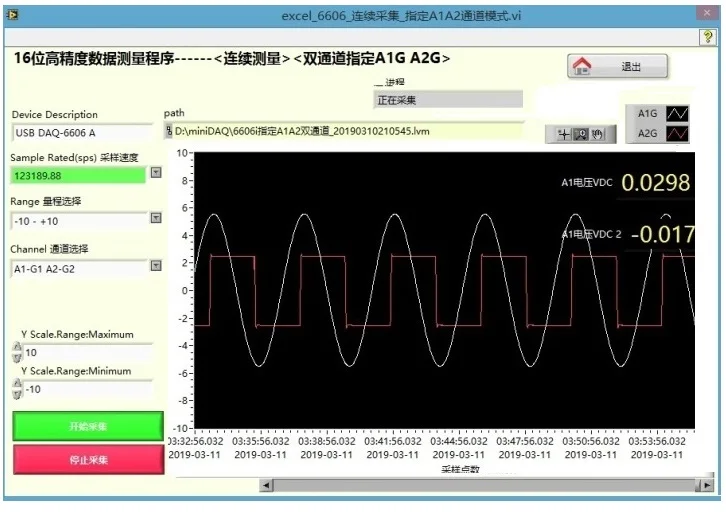Image resolution: width=726 pixels, height=514 pixels.
Task: Click the home icon on the 退出 button
Action: tap(582, 66)
